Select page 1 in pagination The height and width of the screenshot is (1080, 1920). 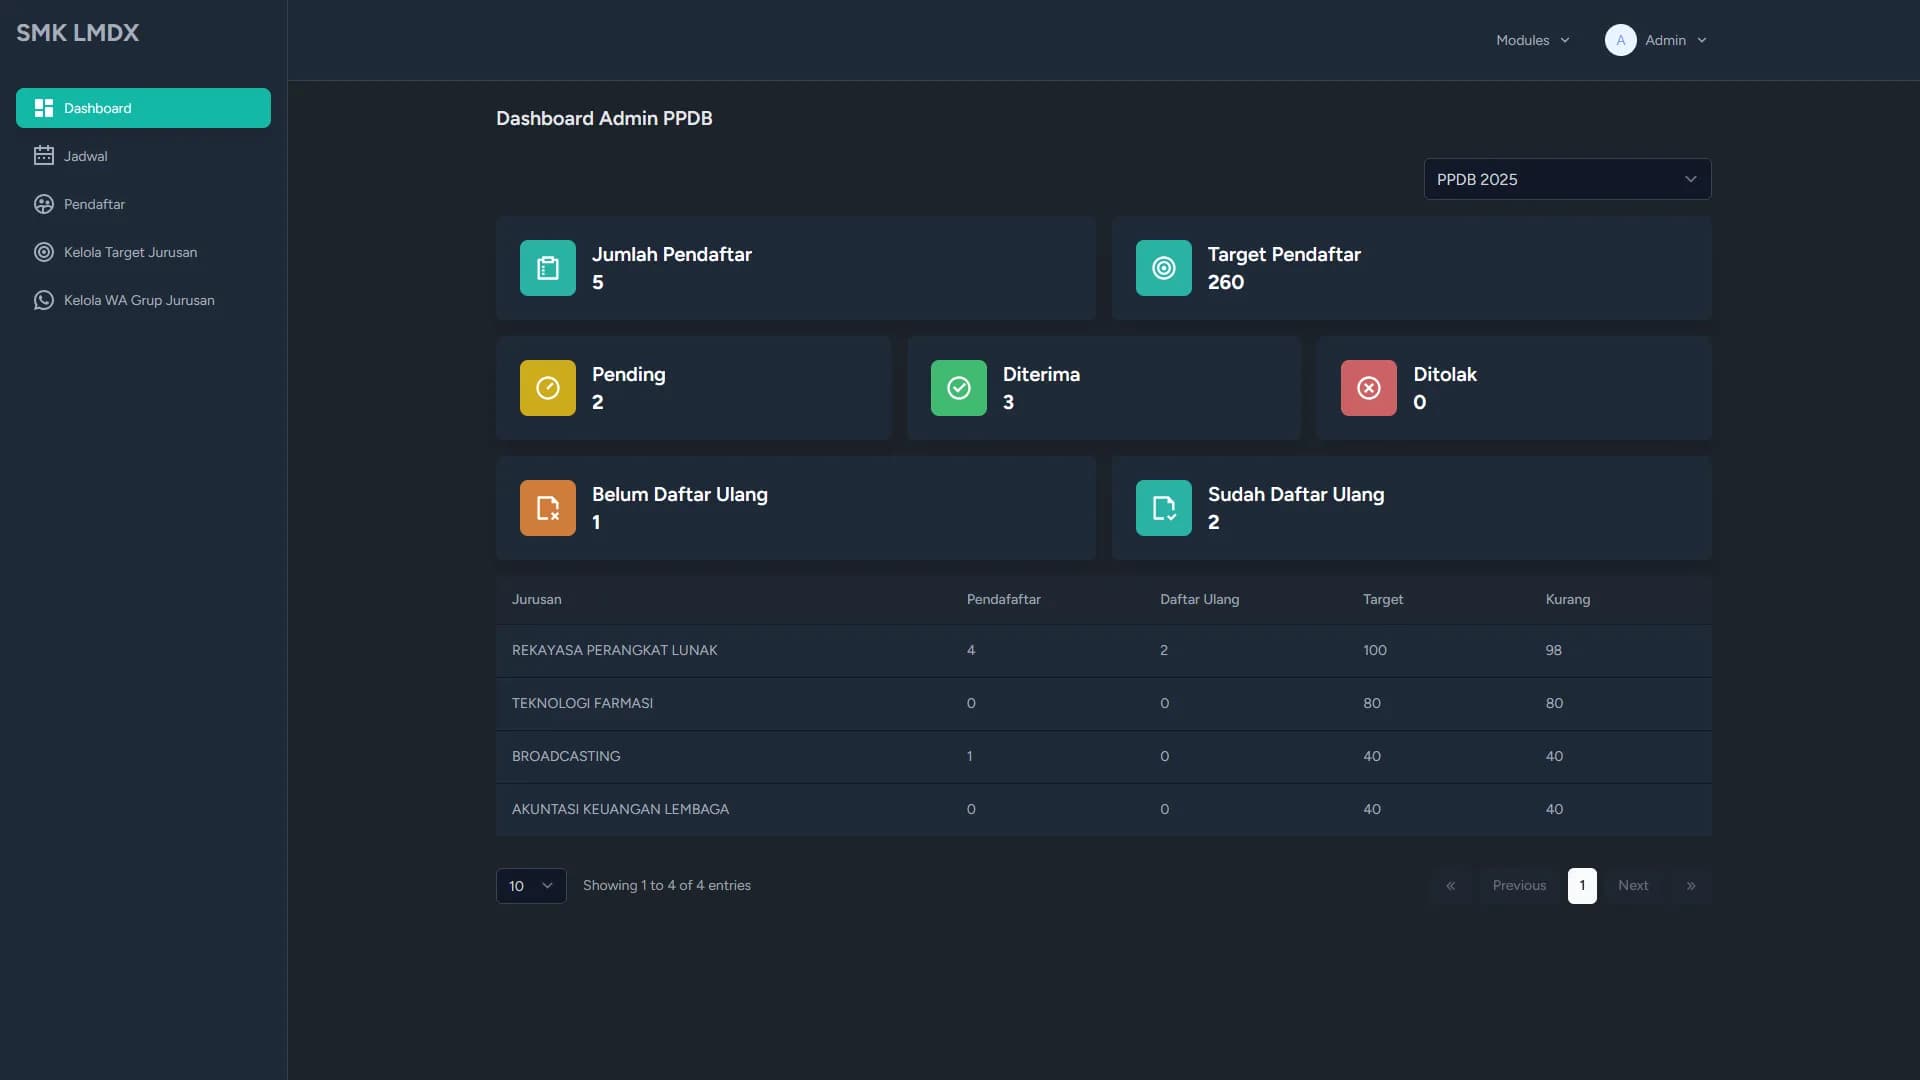(1581, 886)
